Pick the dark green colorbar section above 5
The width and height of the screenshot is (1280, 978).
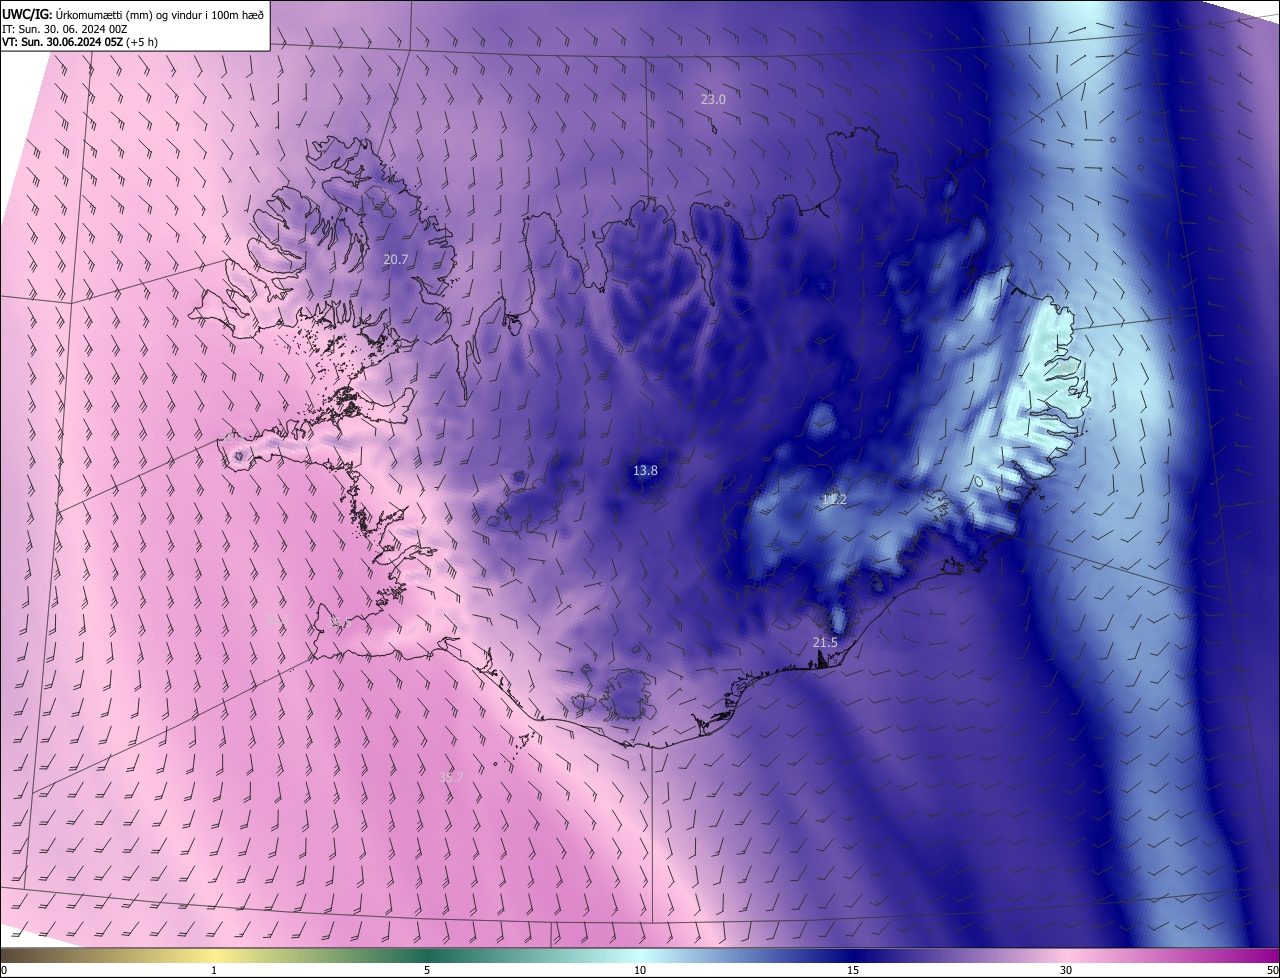click(x=427, y=955)
